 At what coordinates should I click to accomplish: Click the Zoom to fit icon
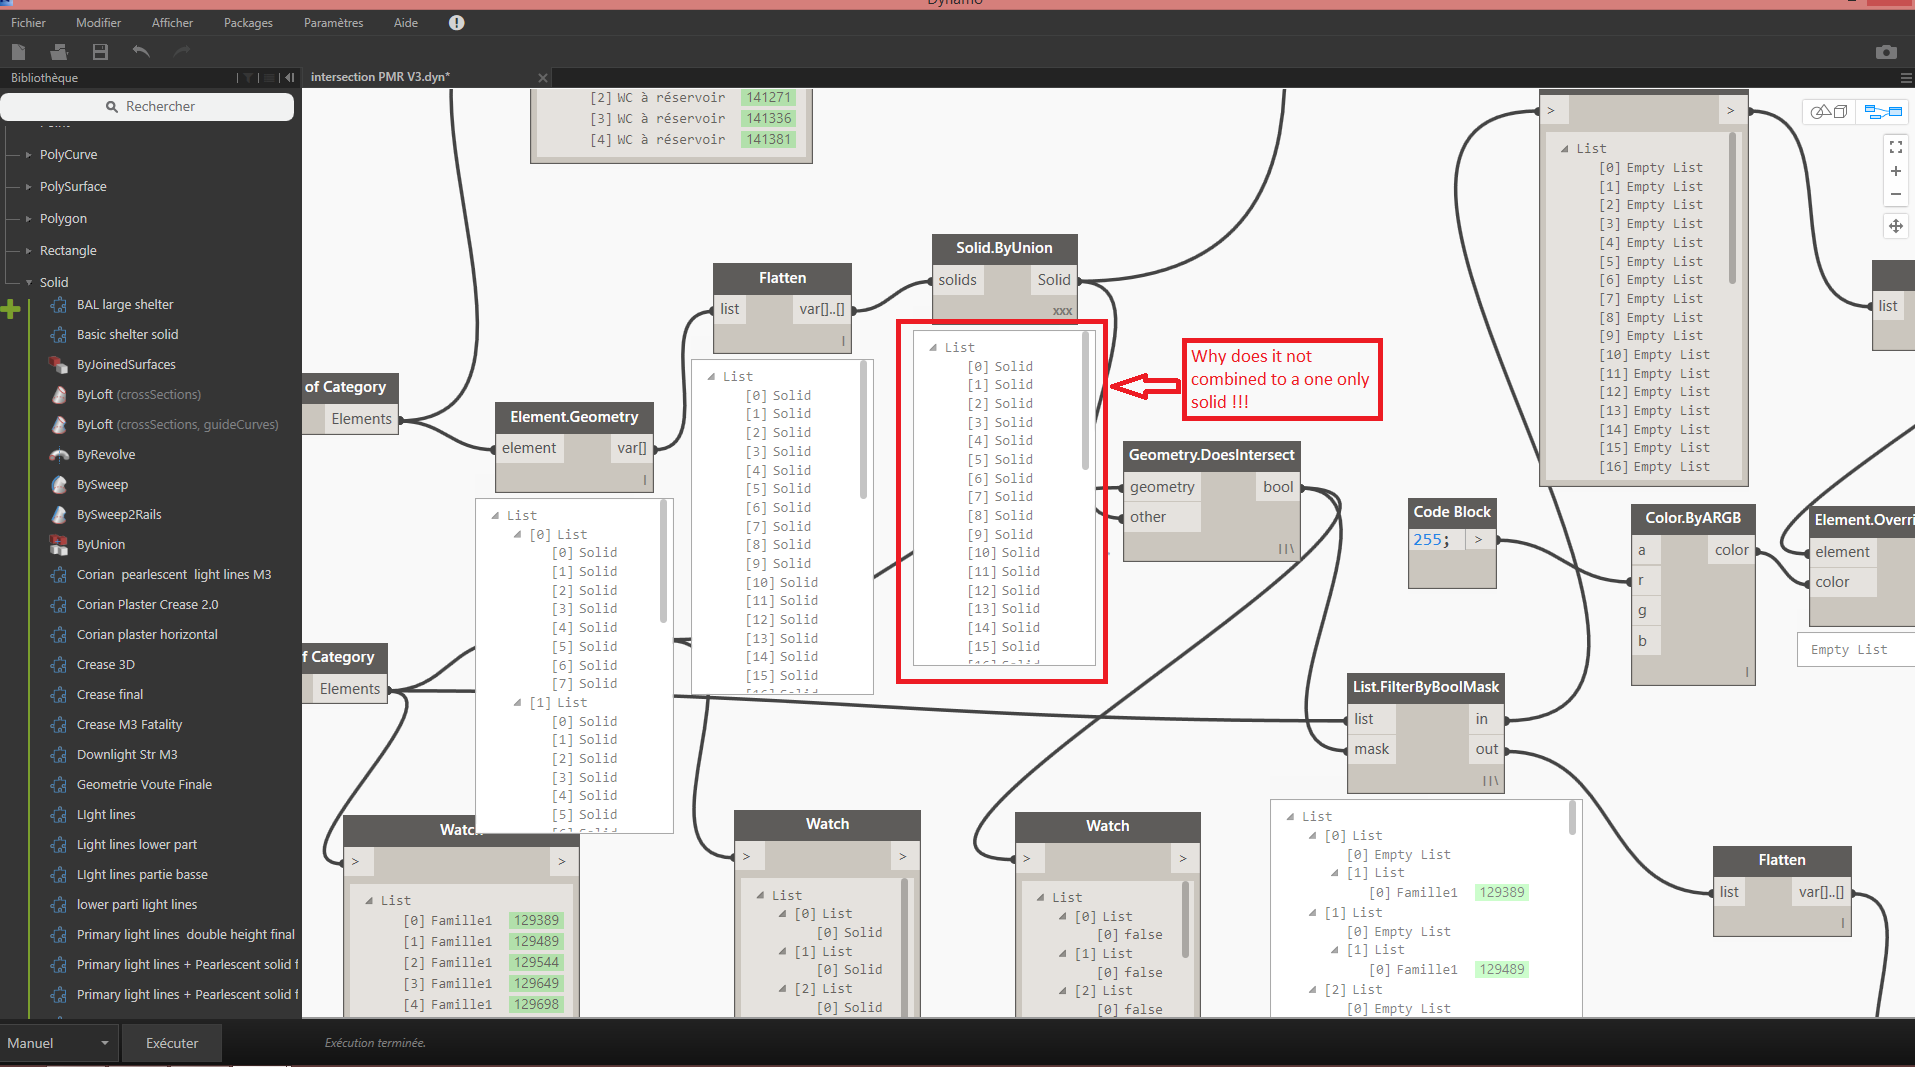pos(1895,147)
